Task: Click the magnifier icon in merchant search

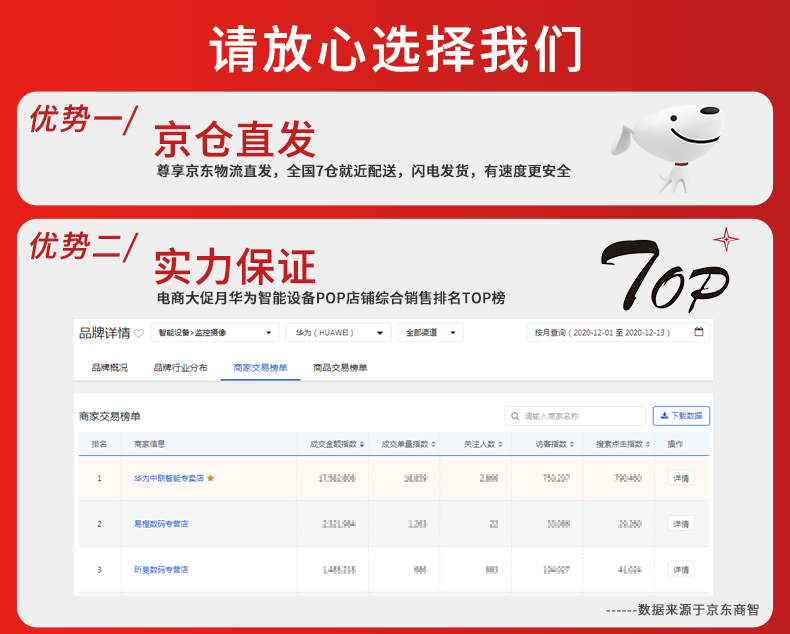Action: [x=515, y=416]
